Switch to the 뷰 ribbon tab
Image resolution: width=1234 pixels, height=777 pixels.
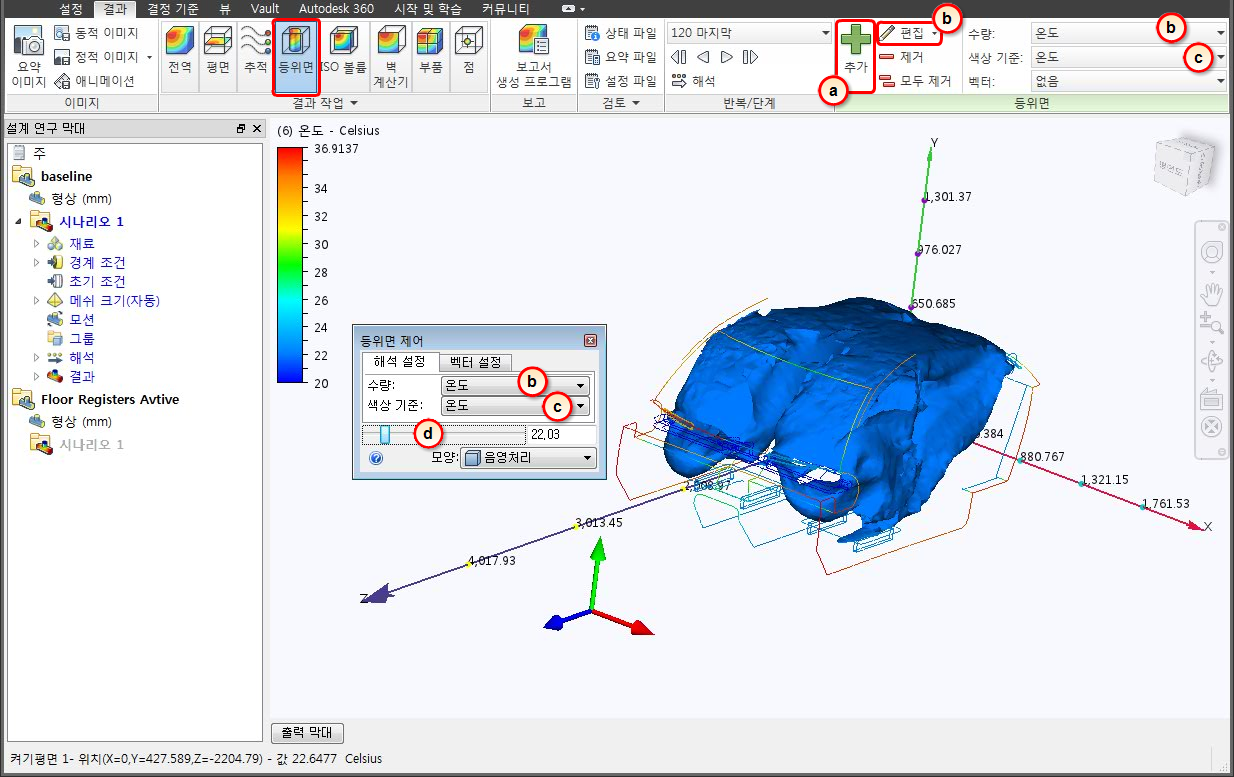[225, 9]
